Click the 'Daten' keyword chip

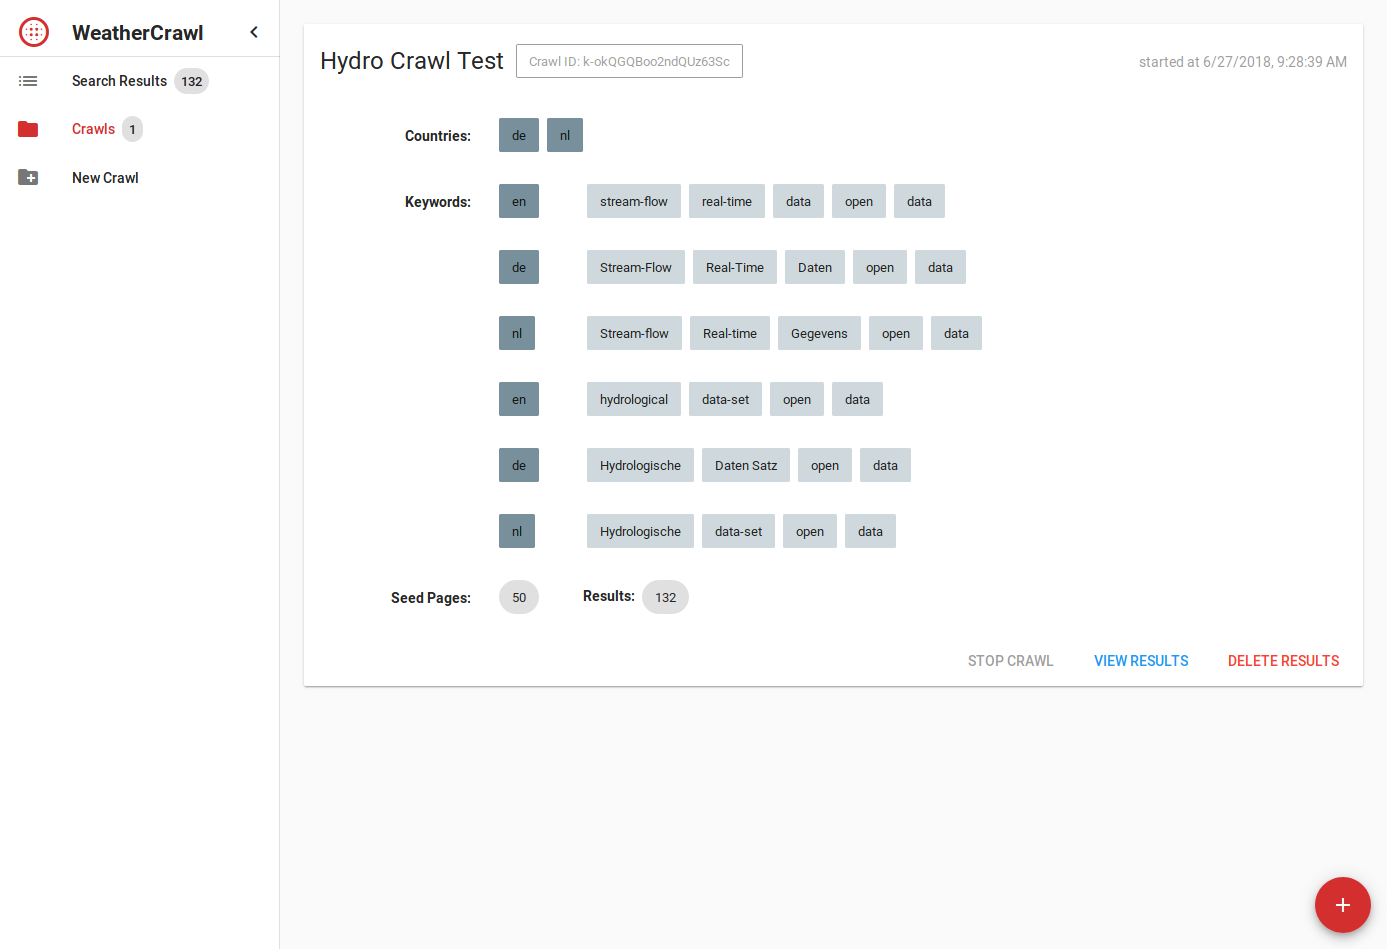pyautogui.click(x=815, y=267)
